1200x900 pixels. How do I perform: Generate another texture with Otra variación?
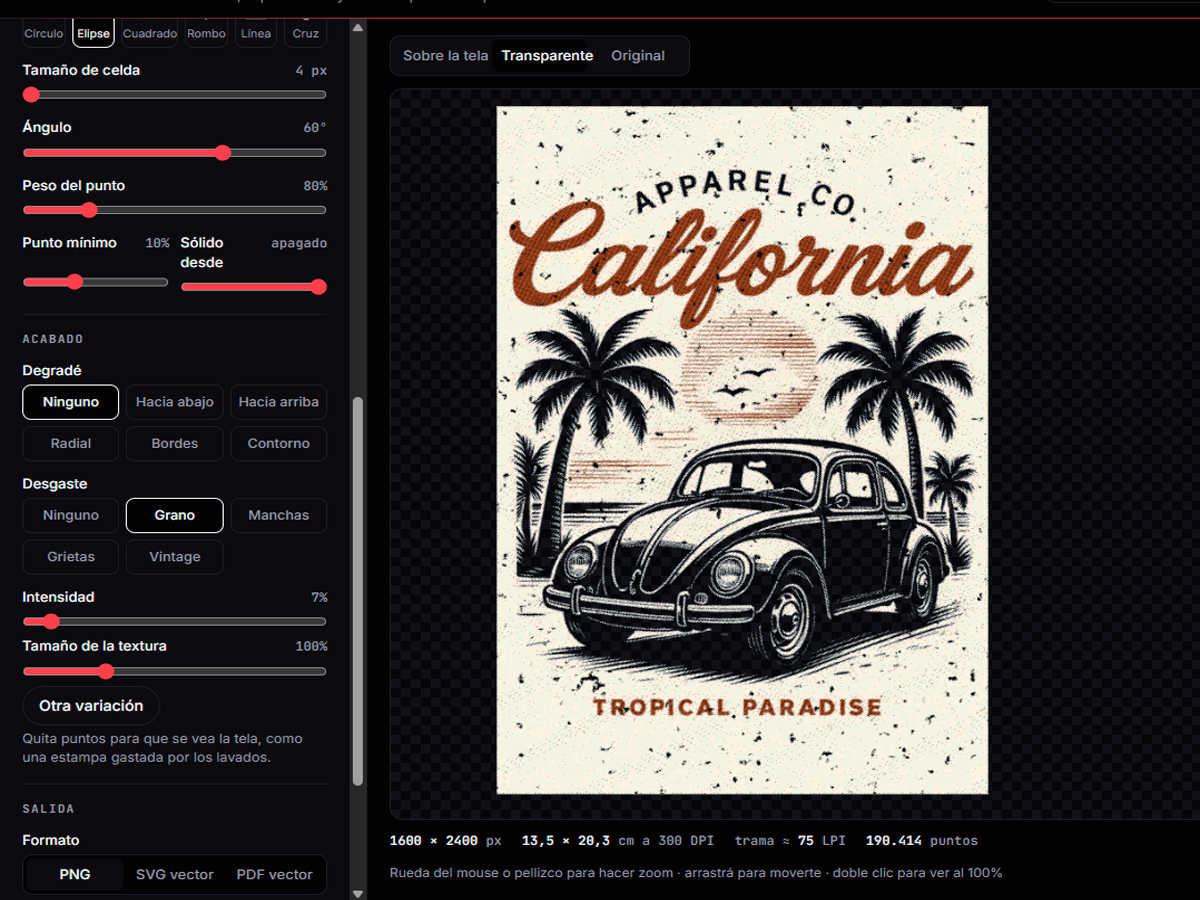point(91,706)
